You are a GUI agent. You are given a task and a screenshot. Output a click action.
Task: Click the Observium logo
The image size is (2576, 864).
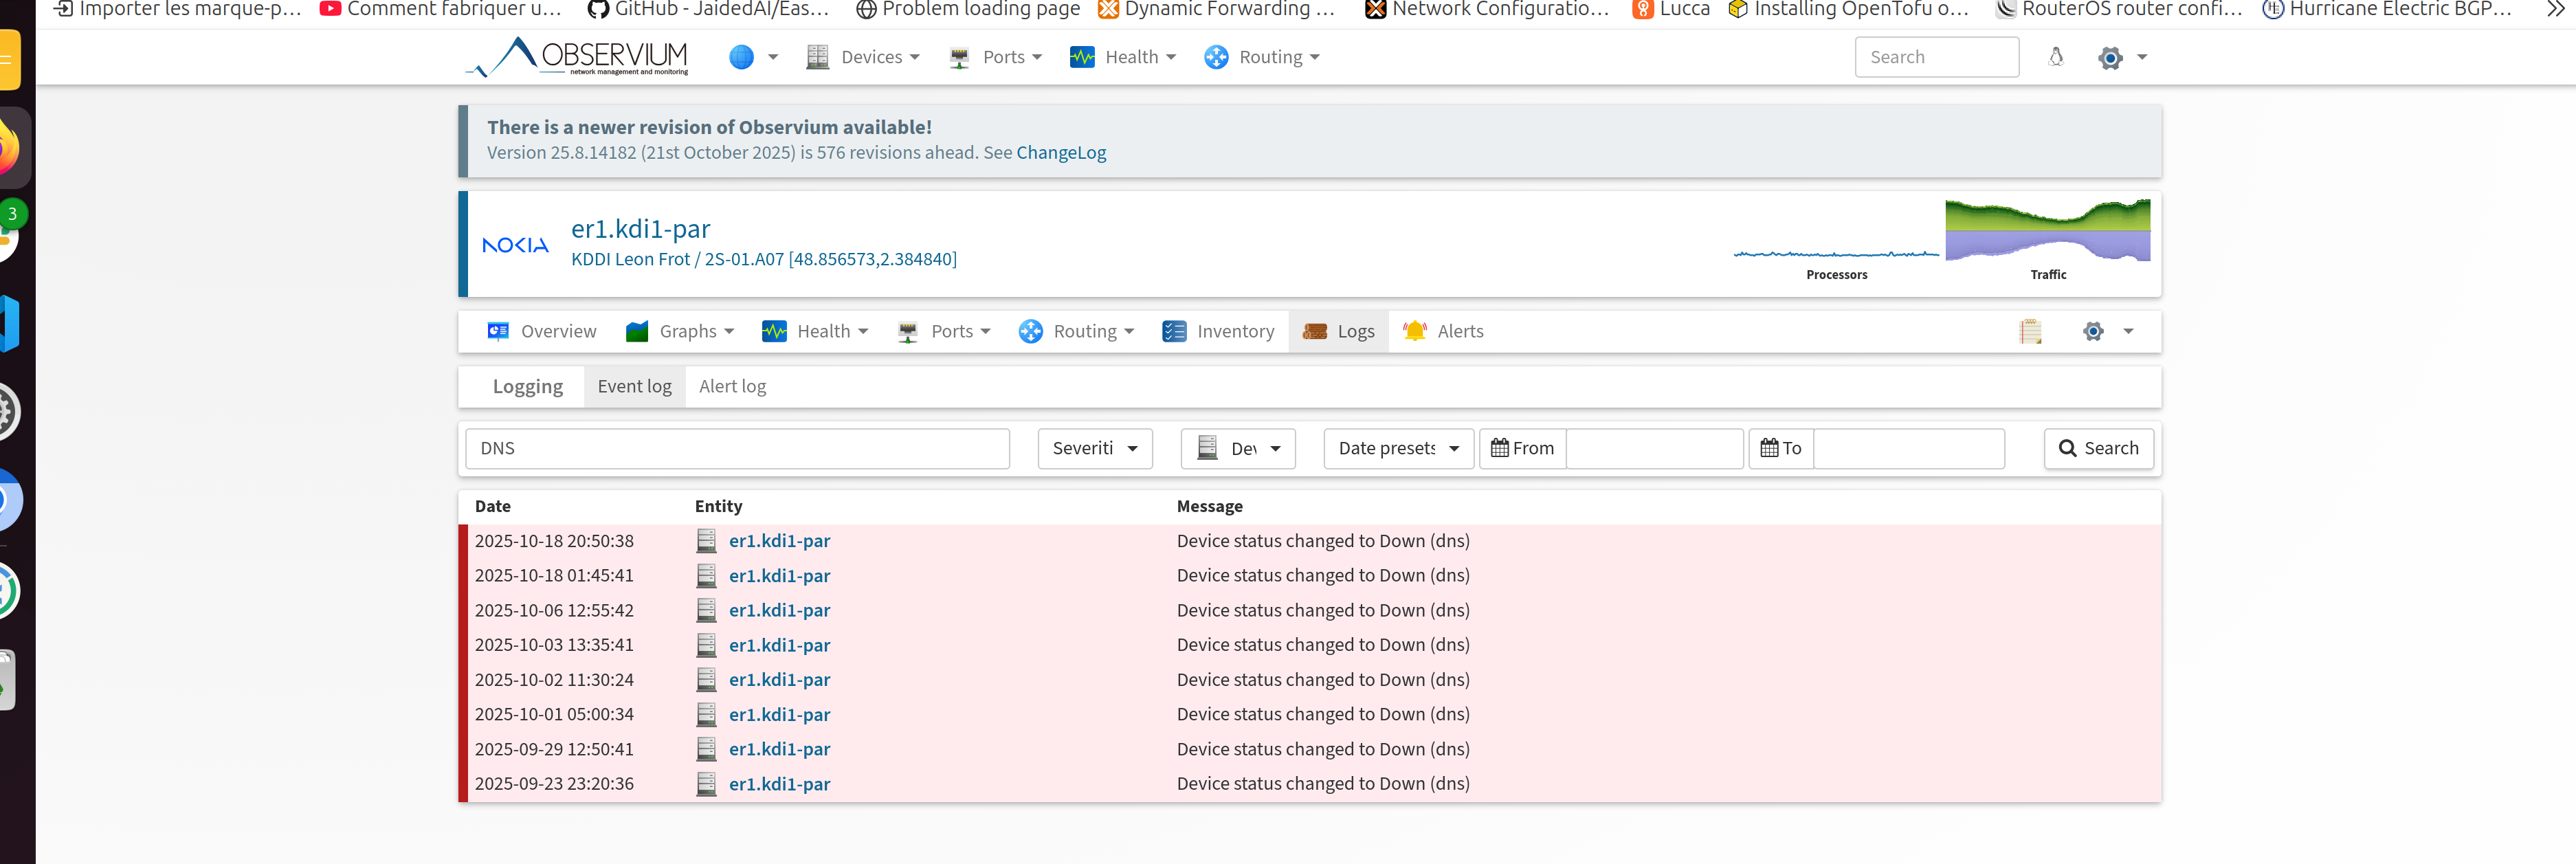pos(578,57)
